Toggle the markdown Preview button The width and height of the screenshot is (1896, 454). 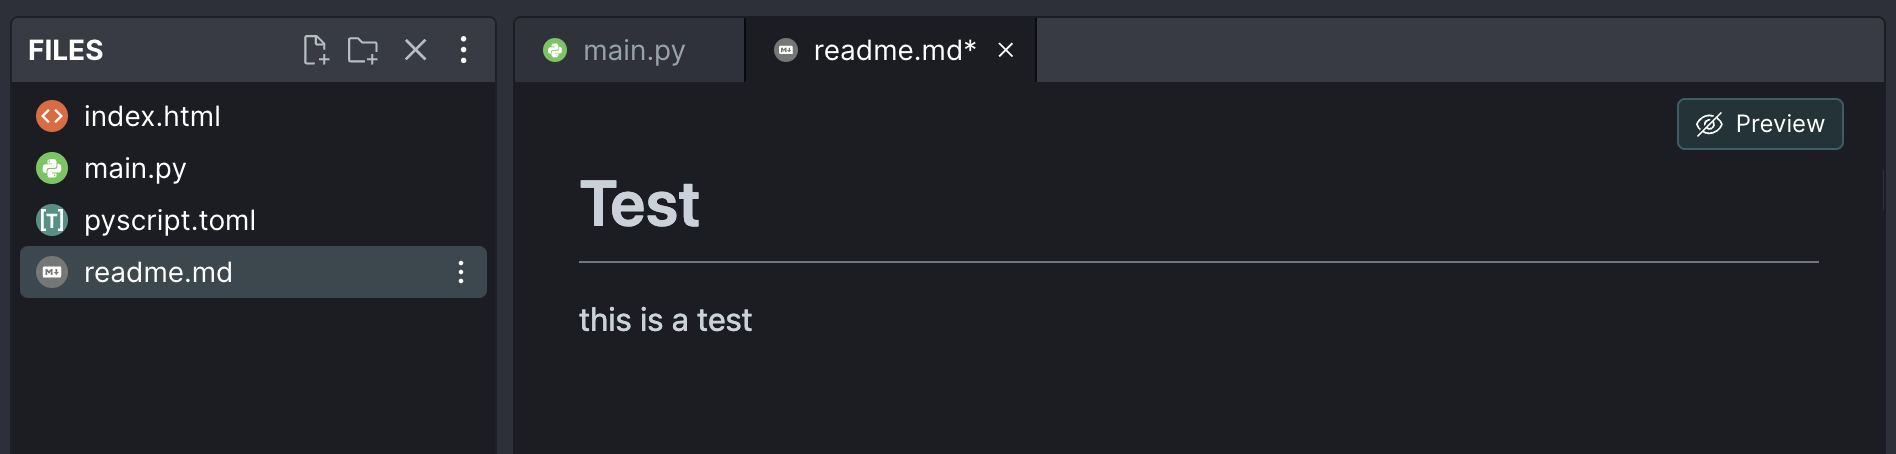(x=1760, y=124)
